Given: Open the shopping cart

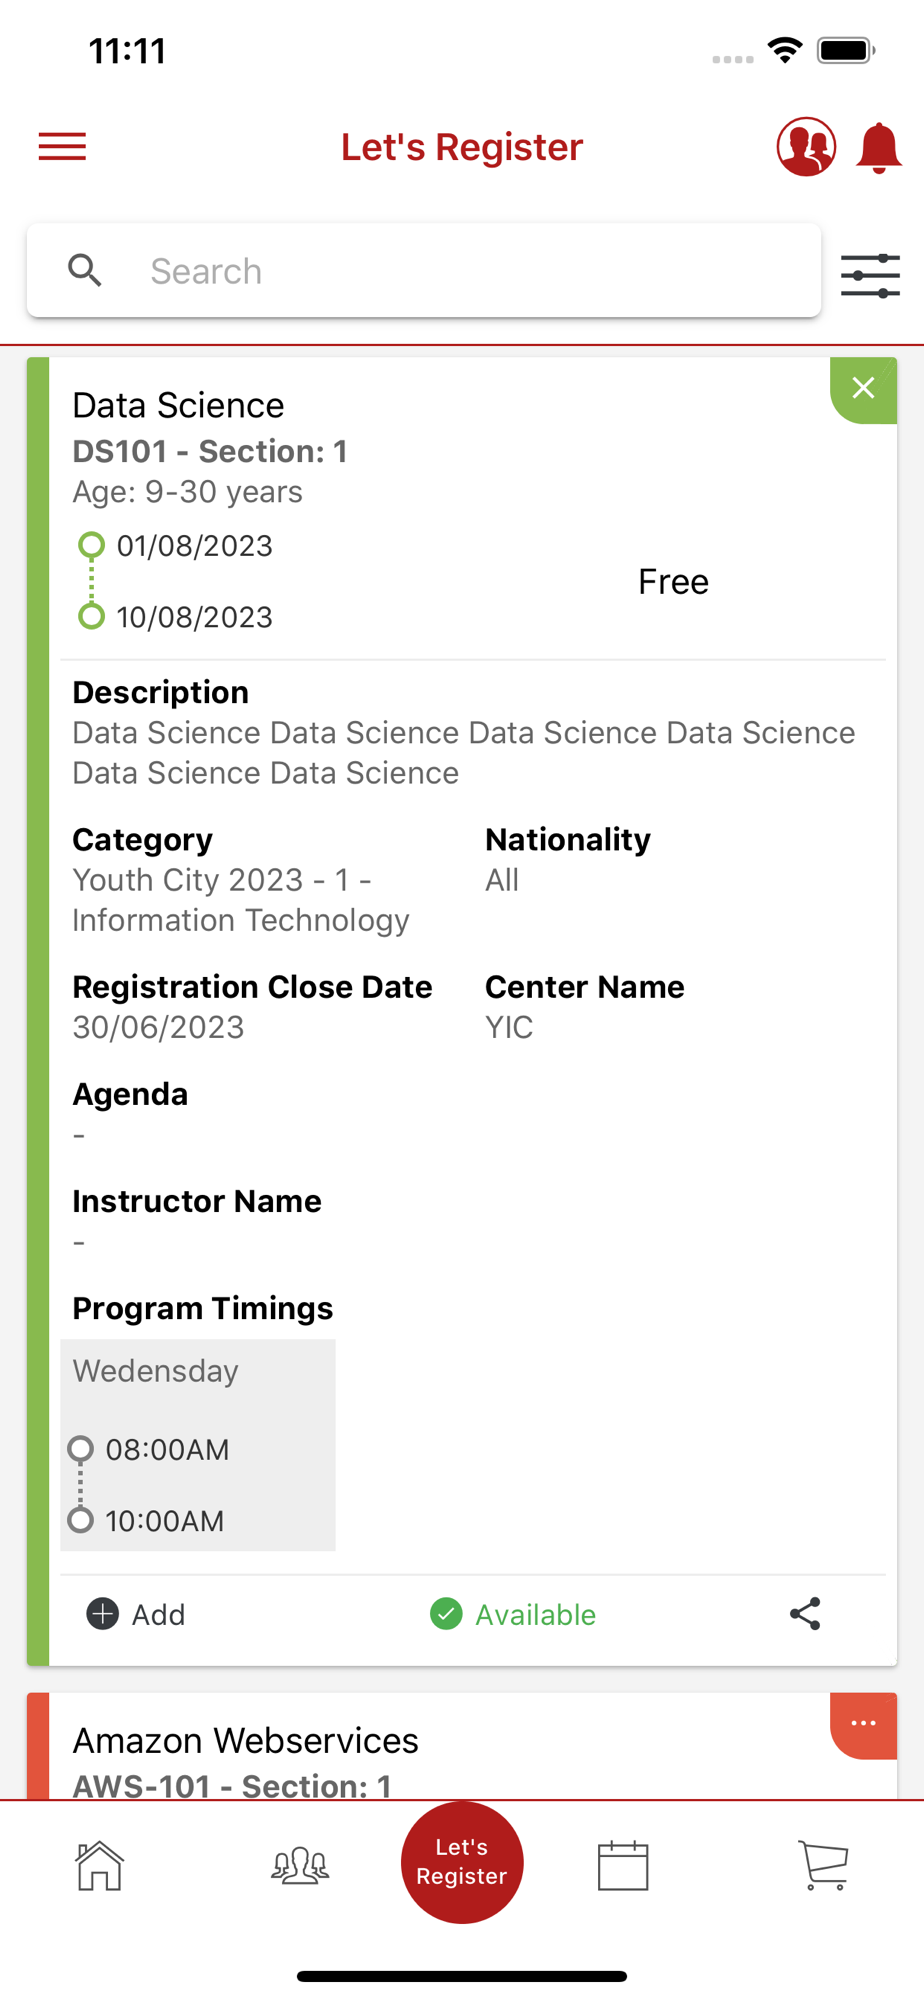Looking at the screenshot, I should click(824, 1865).
